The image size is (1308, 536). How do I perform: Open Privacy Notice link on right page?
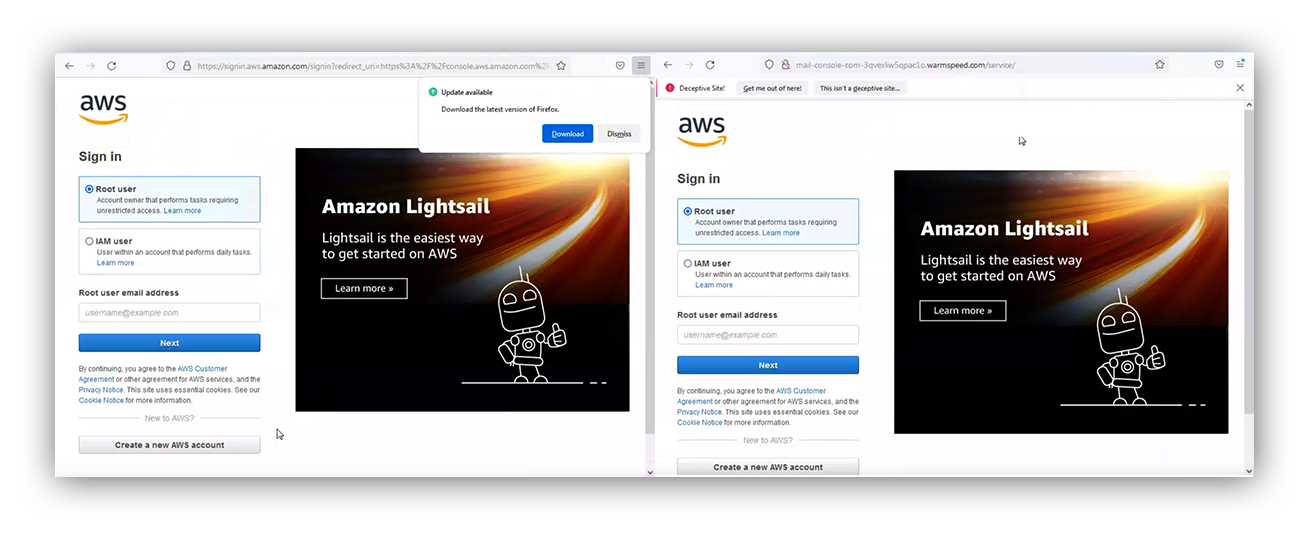pos(699,412)
